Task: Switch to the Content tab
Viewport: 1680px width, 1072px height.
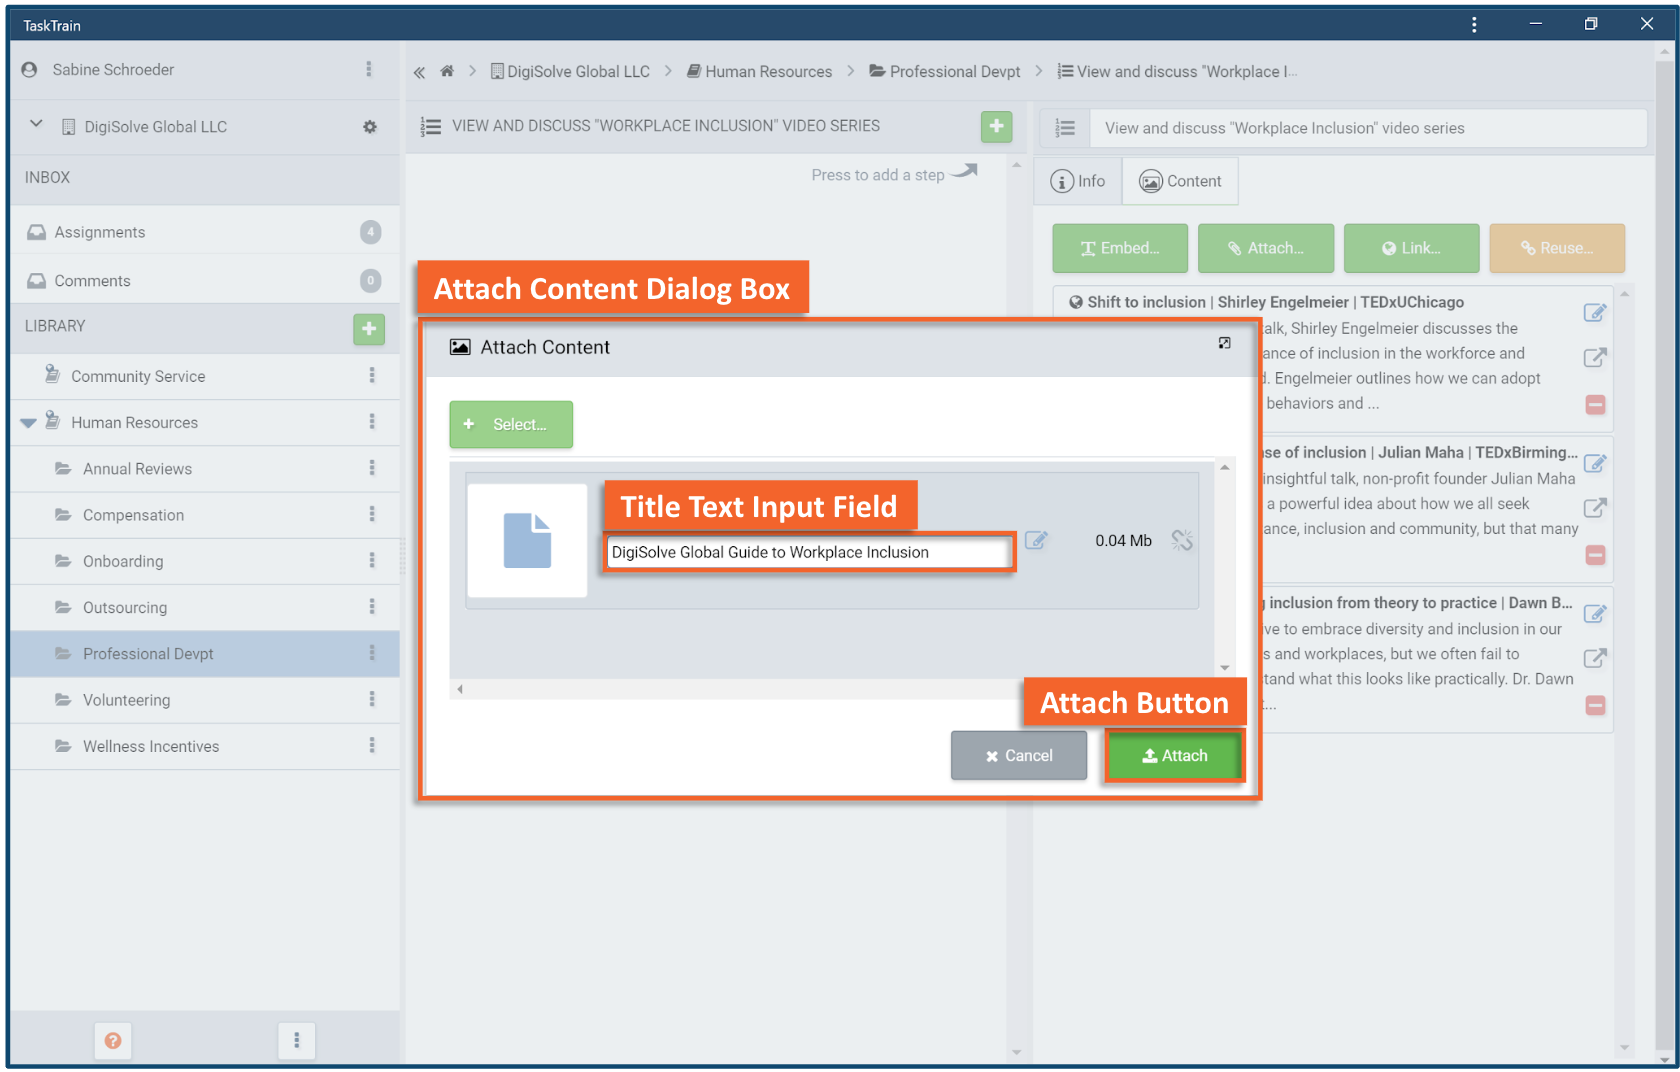Action: pos(1180,181)
